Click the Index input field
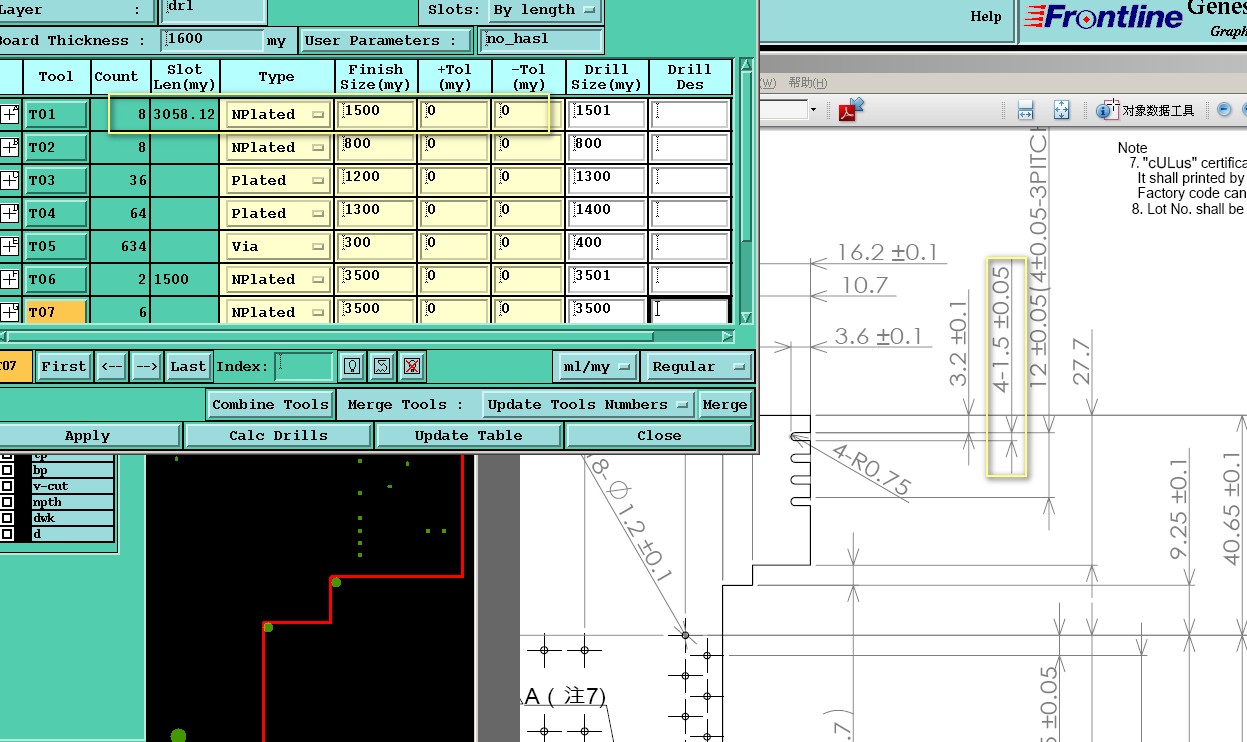The width and height of the screenshot is (1247, 742). (x=304, y=366)
